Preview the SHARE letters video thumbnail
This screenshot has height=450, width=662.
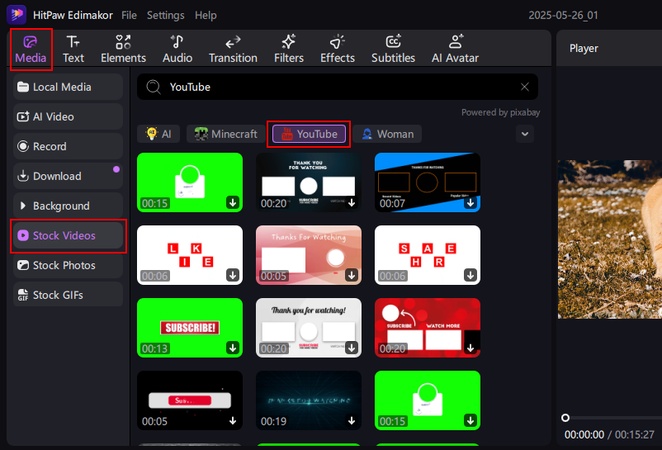[x=427, y=255]
